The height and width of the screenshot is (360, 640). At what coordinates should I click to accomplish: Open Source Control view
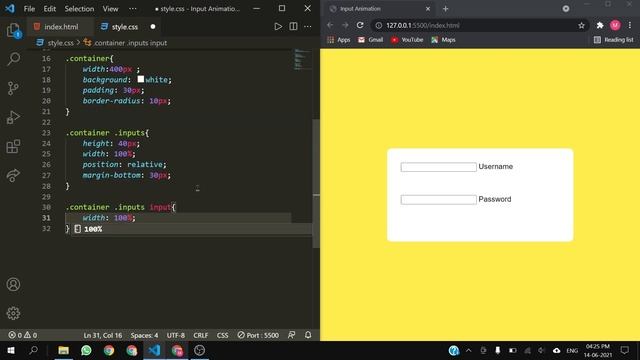tap(13, 88)
